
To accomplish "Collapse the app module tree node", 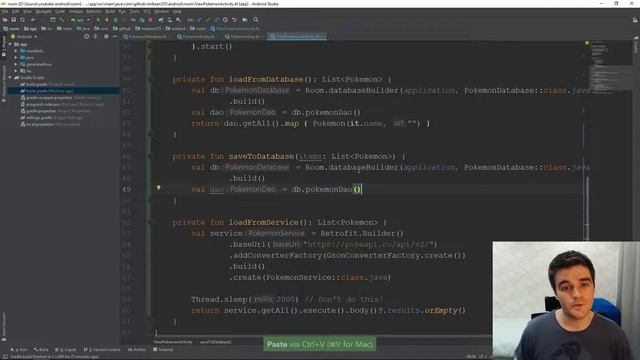I will (x=10, y=44).
